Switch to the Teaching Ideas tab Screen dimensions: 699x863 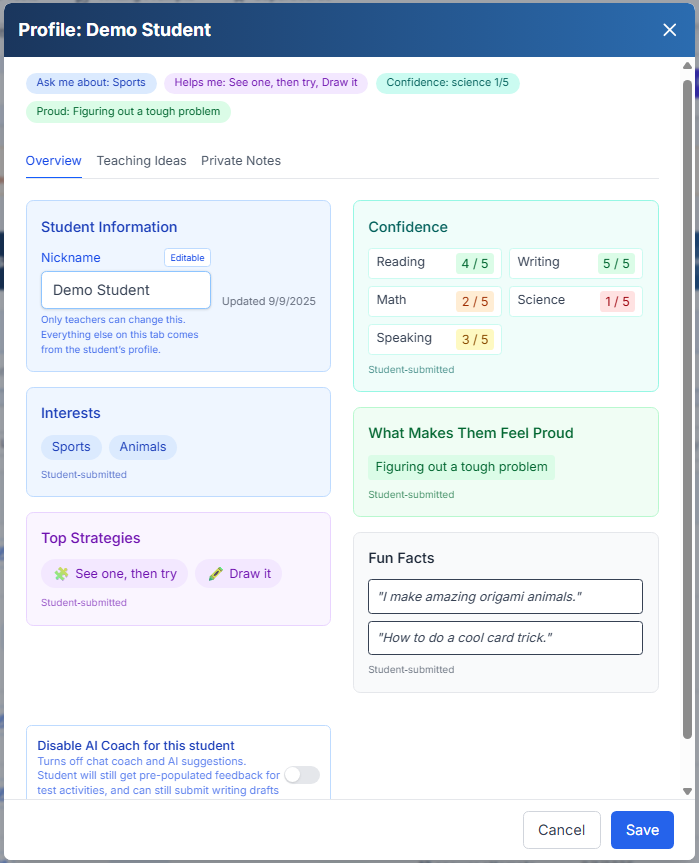tap(141, 161)
